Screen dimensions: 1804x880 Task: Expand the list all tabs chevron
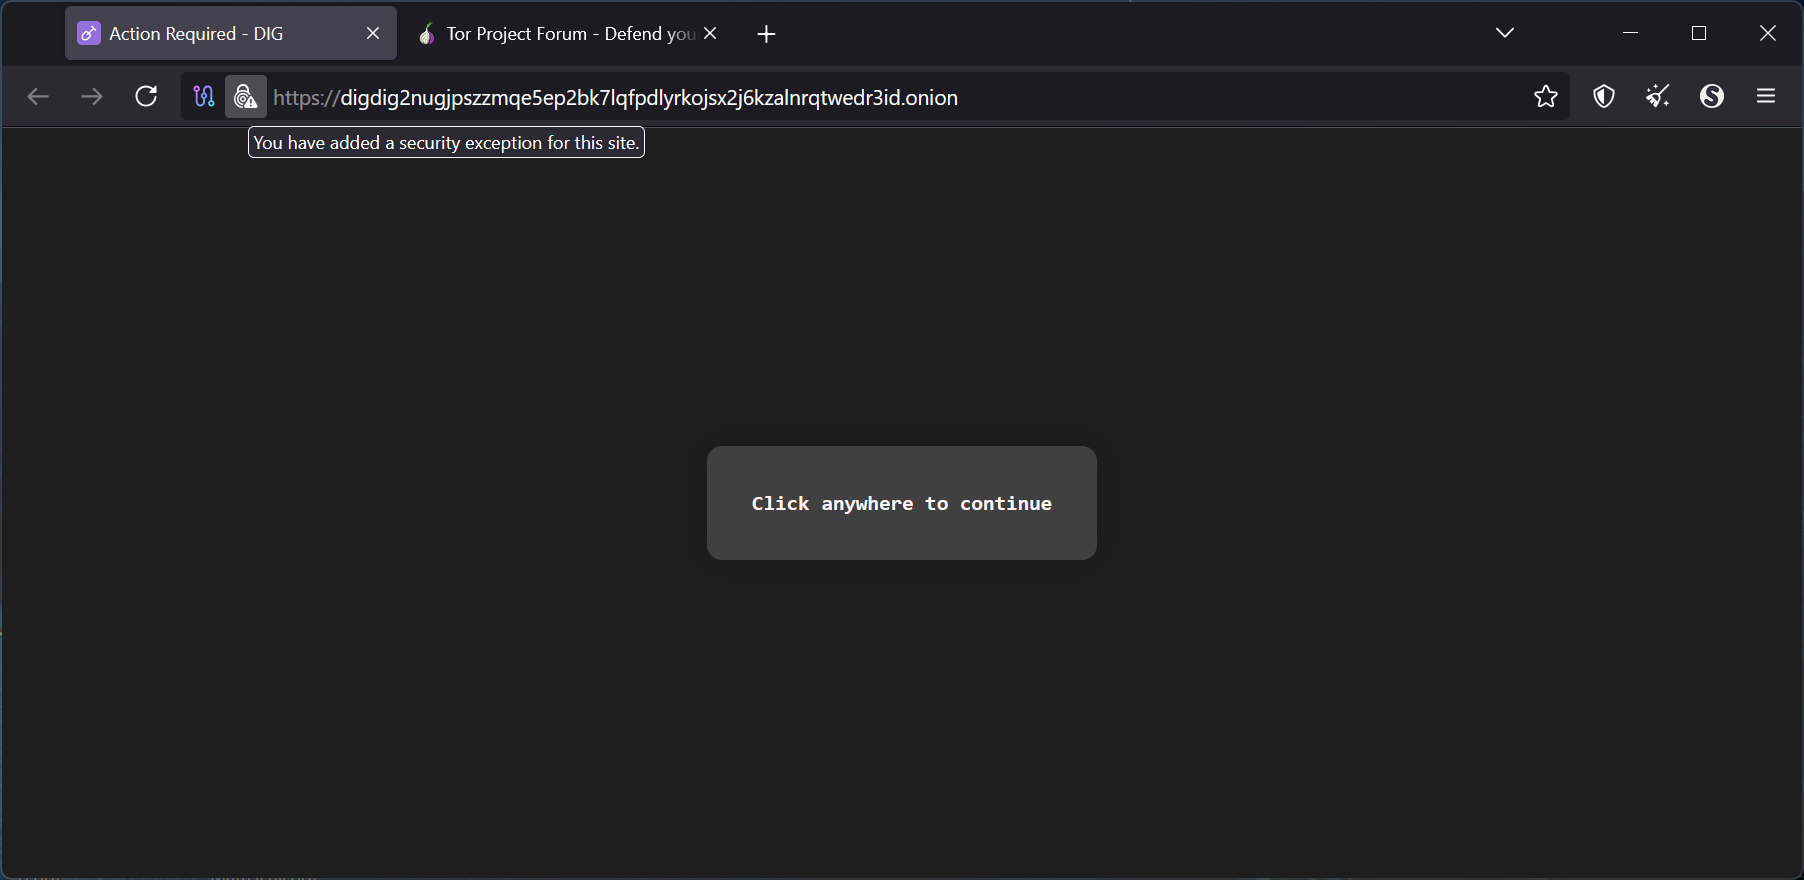pyautogui.click(x=1505, y=33)
